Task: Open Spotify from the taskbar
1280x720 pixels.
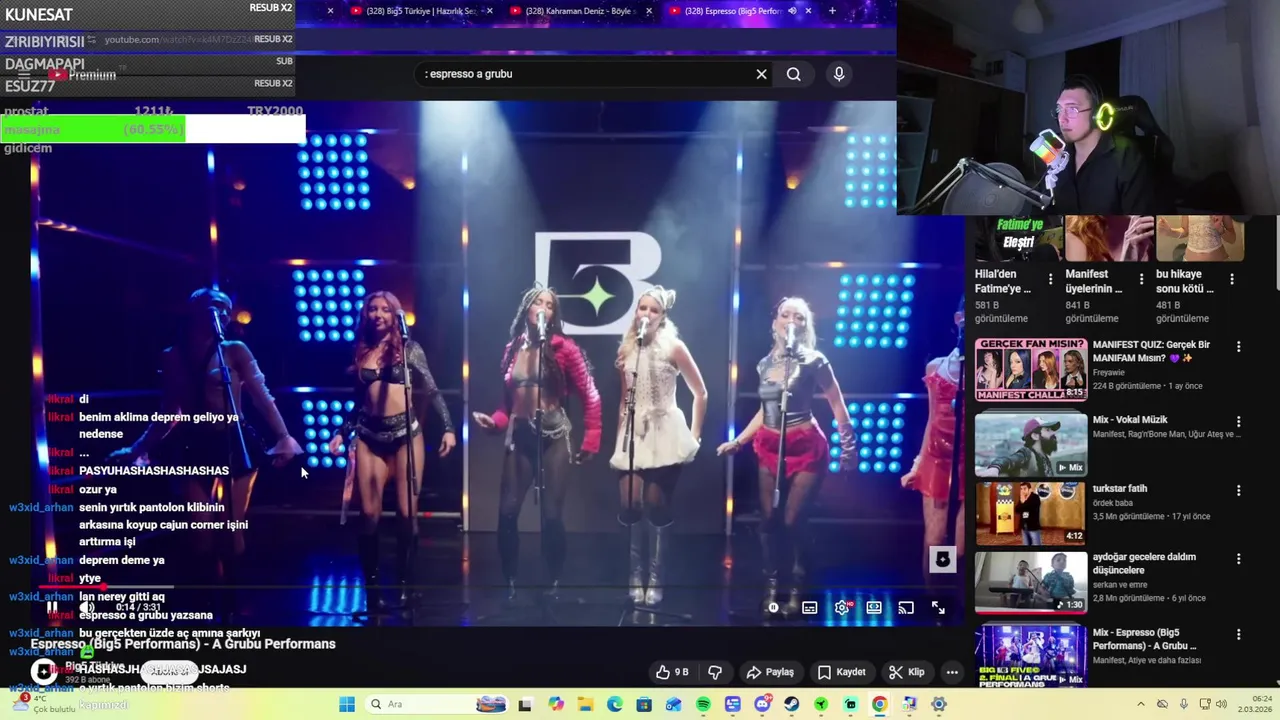Action: tap(703, 704)
